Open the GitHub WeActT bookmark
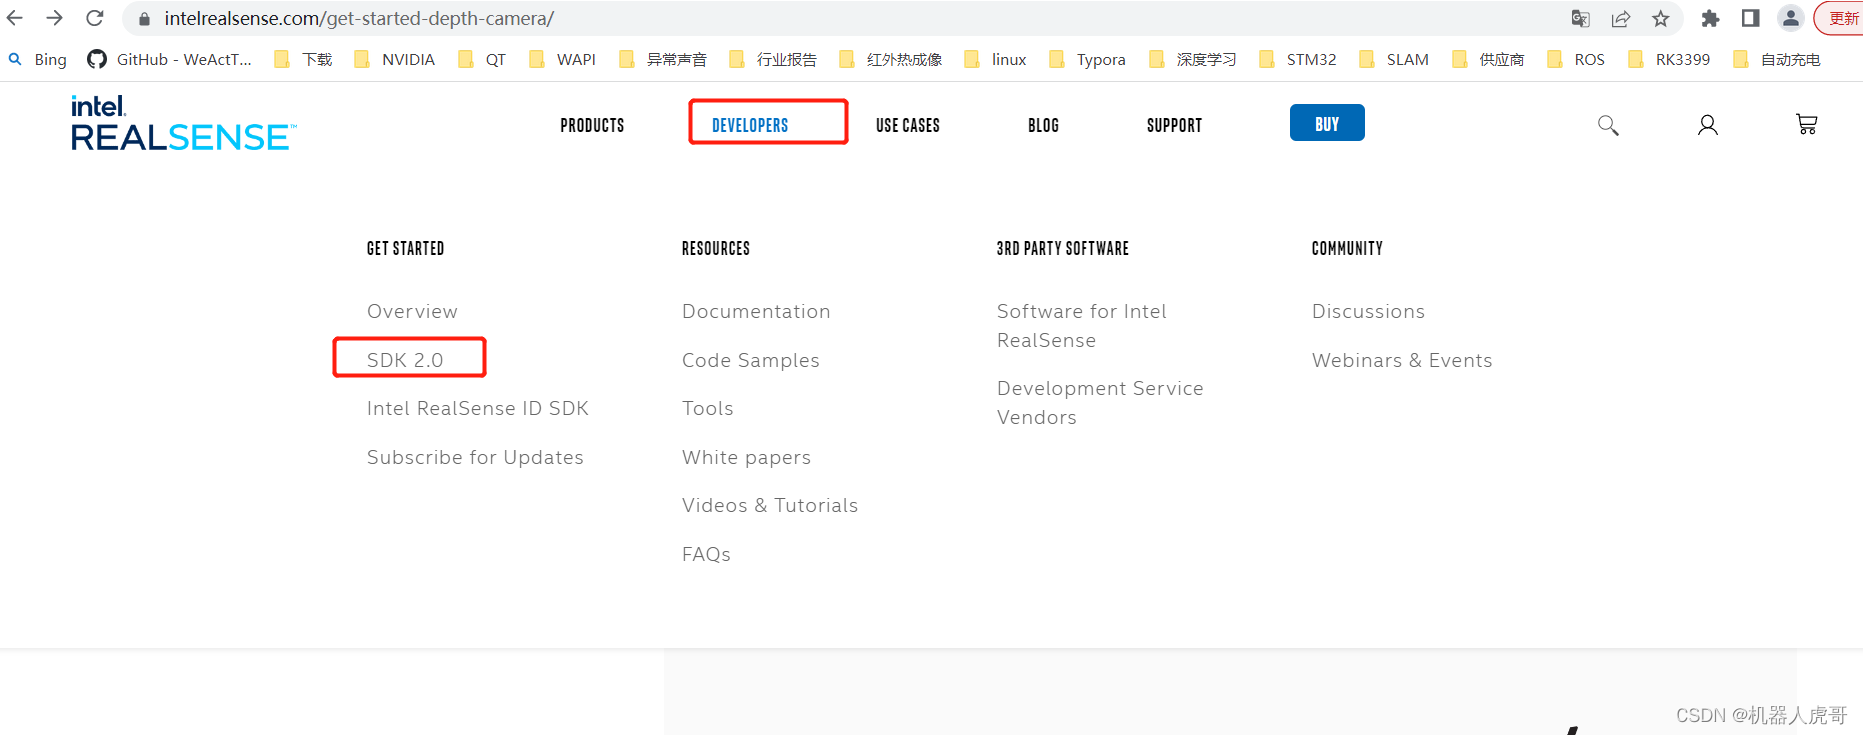1863x735 pixels. (x=169, y=59)
